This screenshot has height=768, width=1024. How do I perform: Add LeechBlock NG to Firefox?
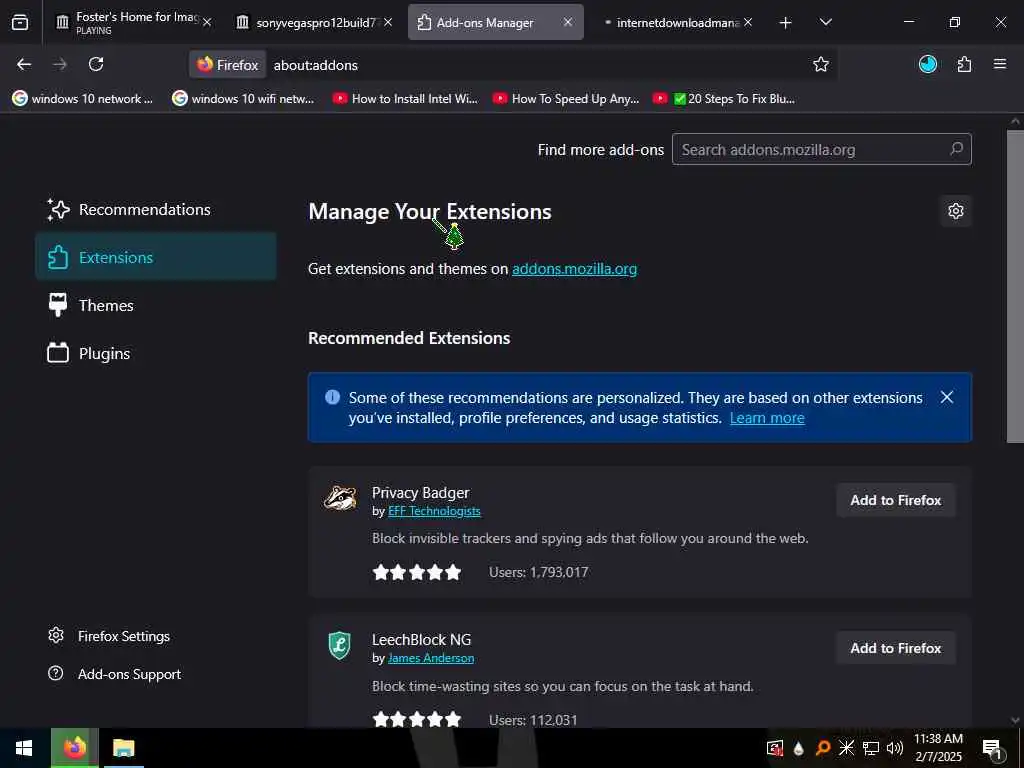[x=895, y=648]
